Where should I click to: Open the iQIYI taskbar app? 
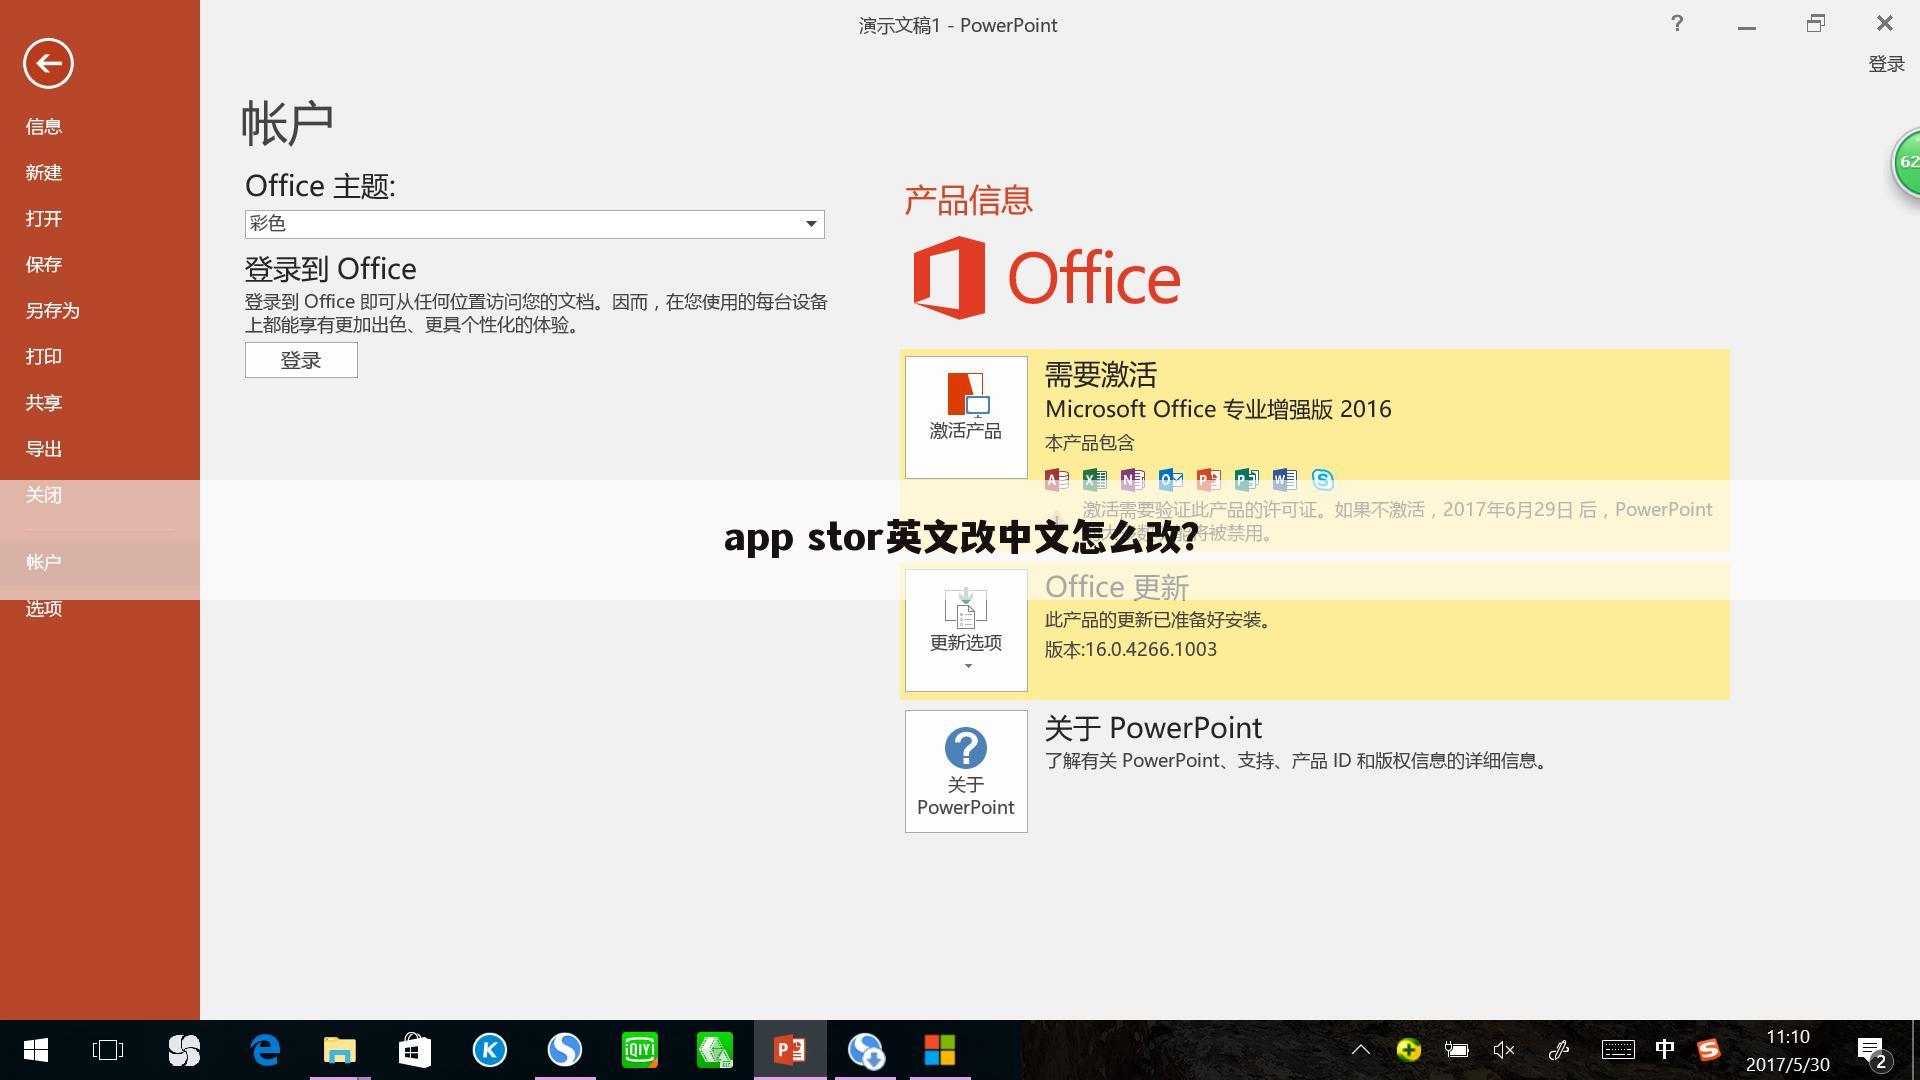[640, 1050]
